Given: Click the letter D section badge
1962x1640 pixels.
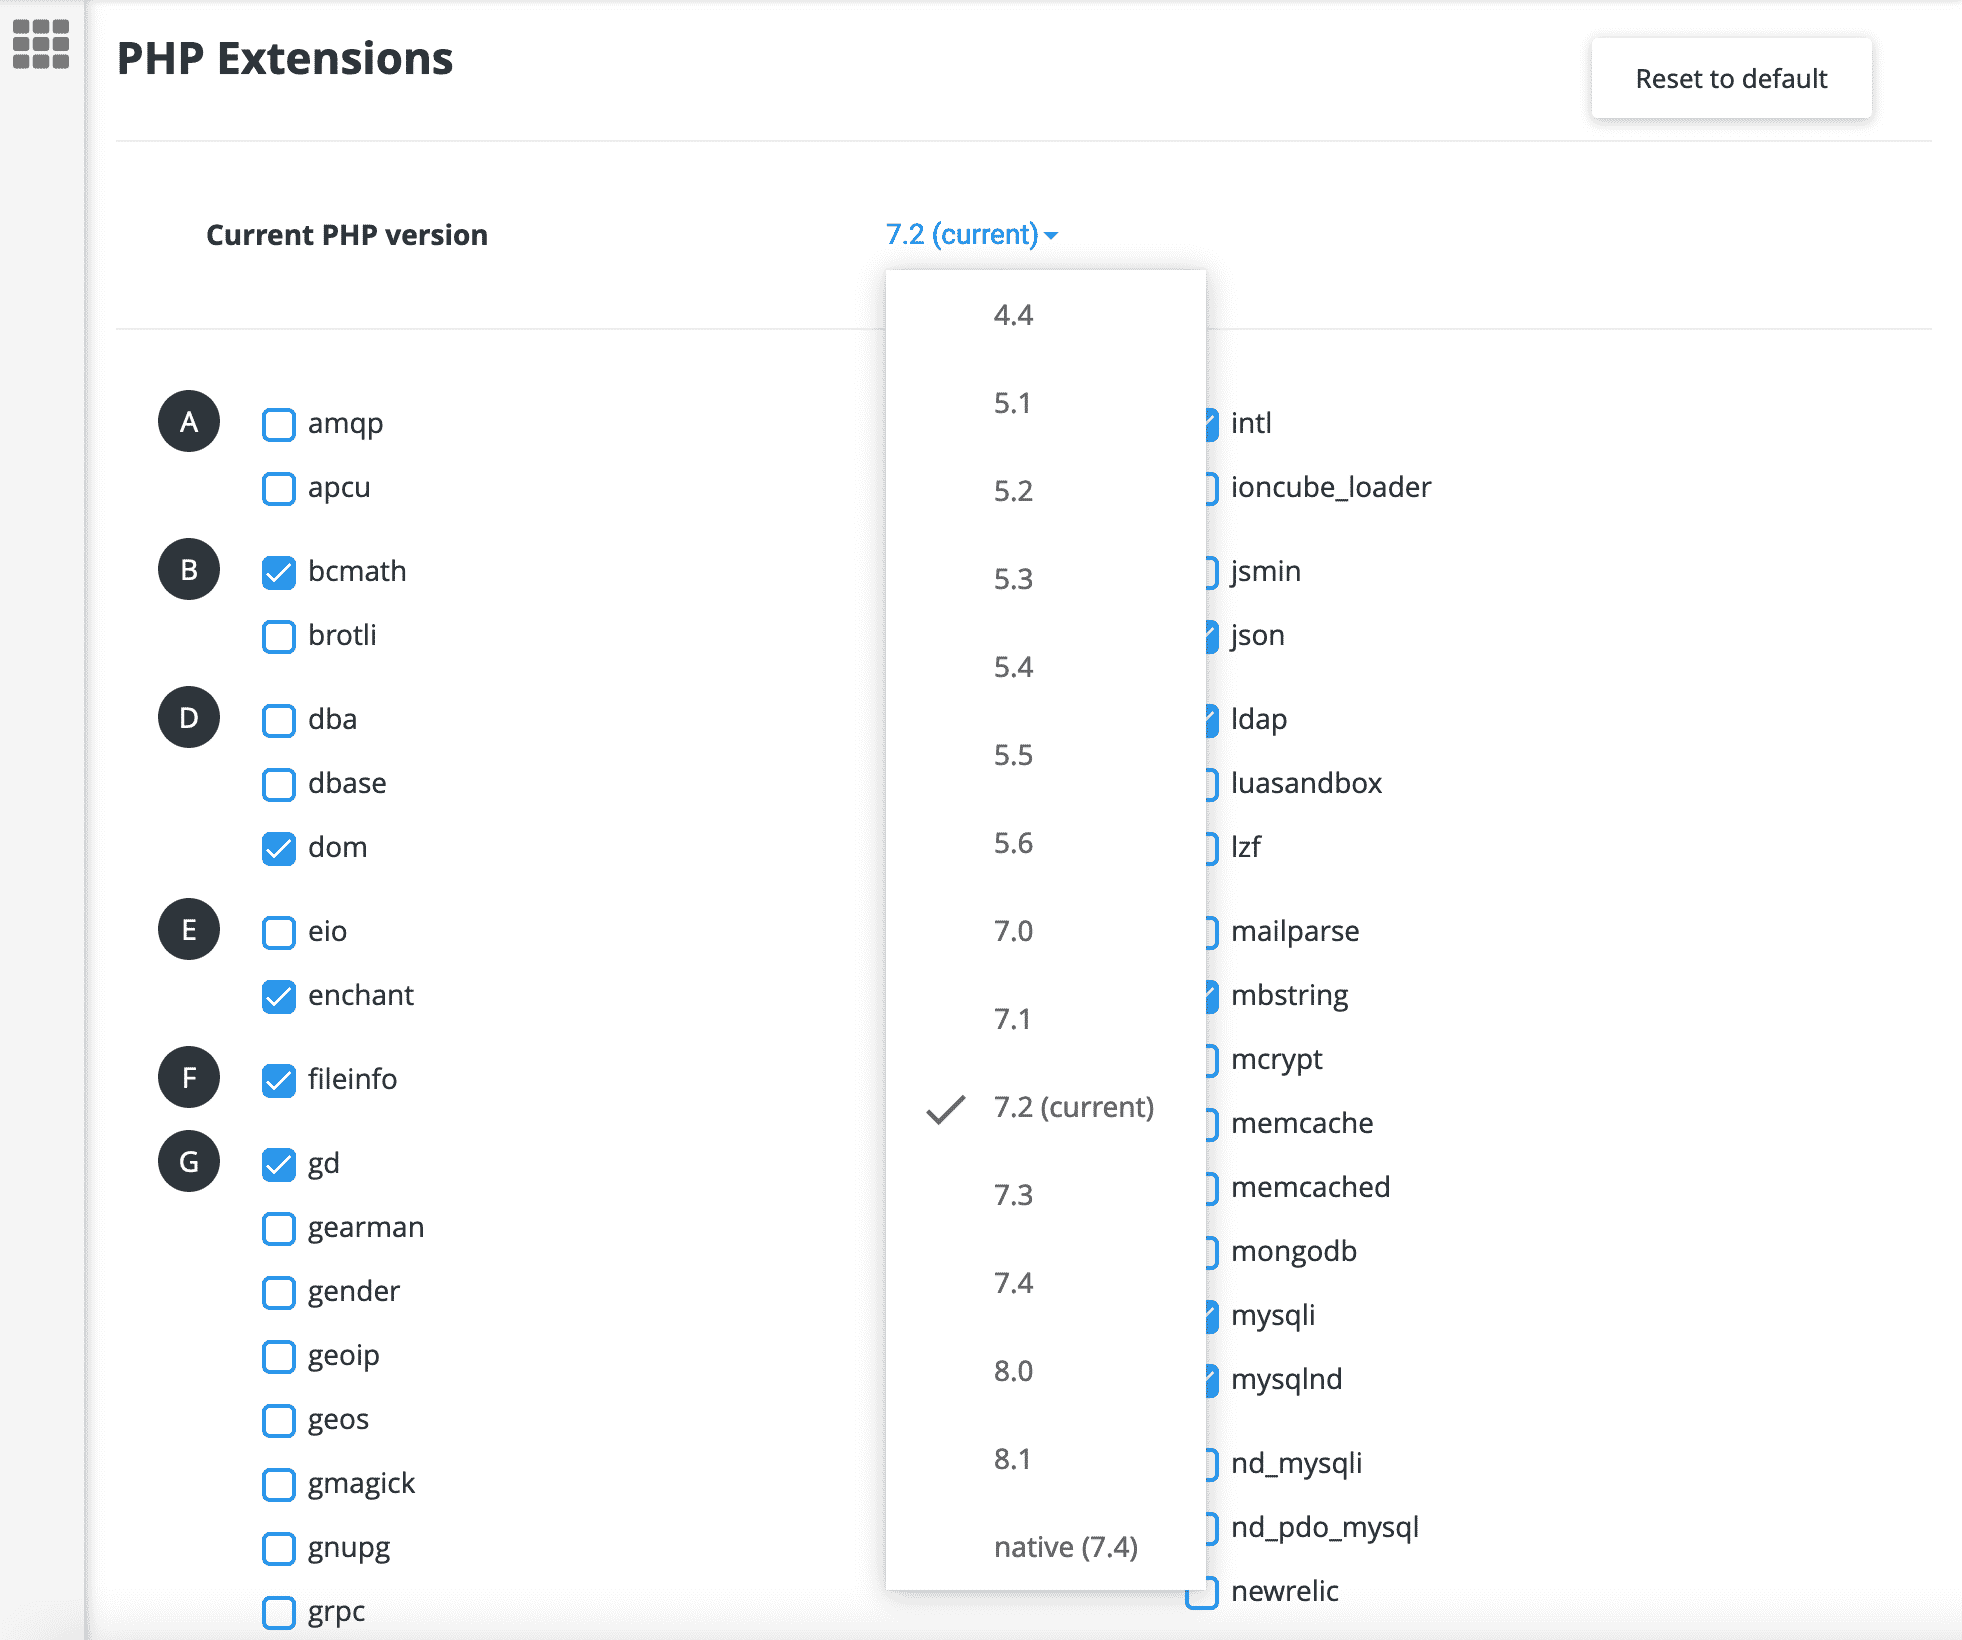Looking at the screenshot, I should pos(189,717).
